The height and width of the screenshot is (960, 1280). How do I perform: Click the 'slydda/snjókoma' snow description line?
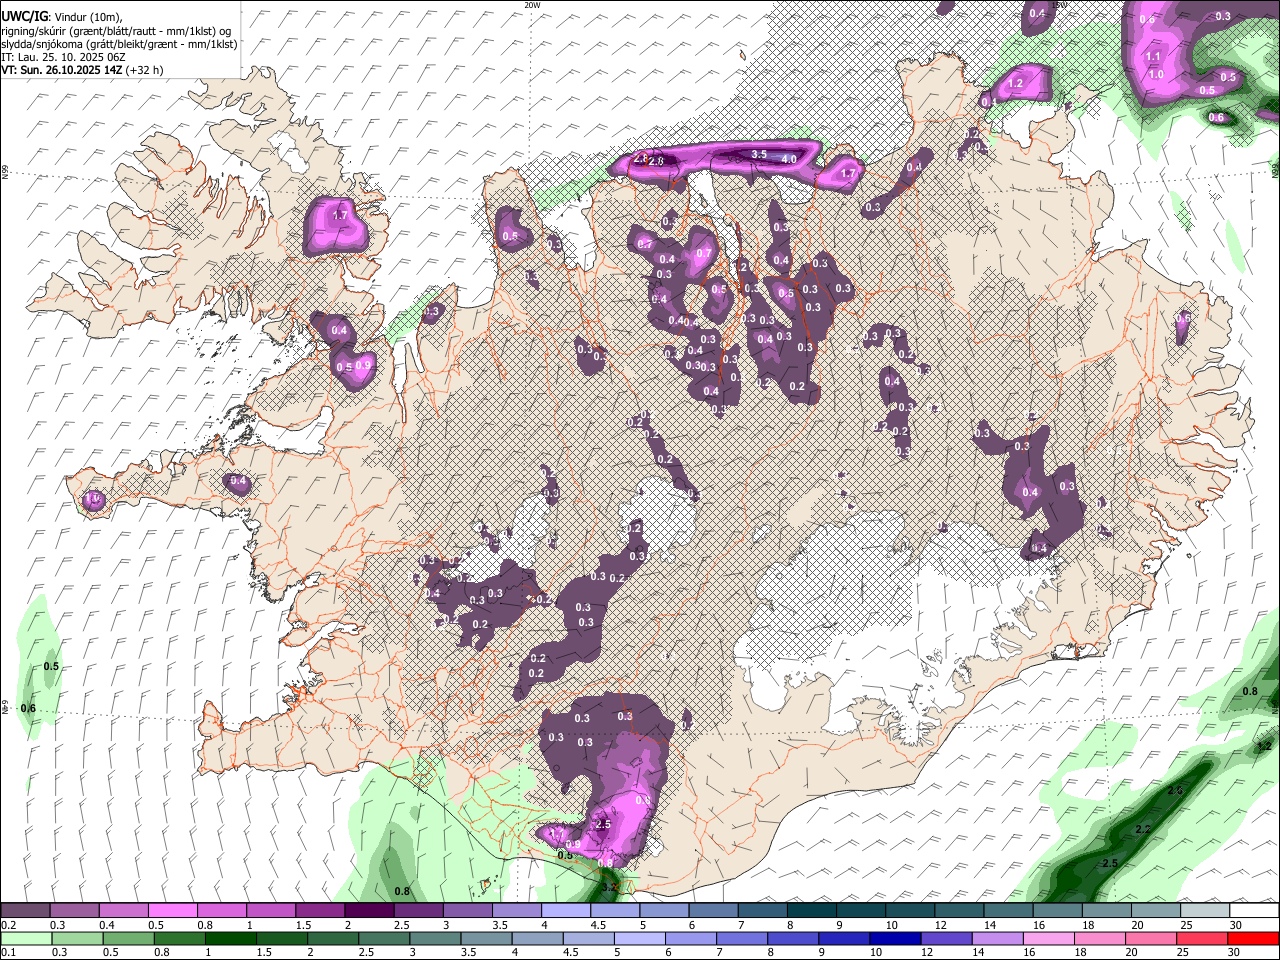pyautogui.click(x=119, y=44)
